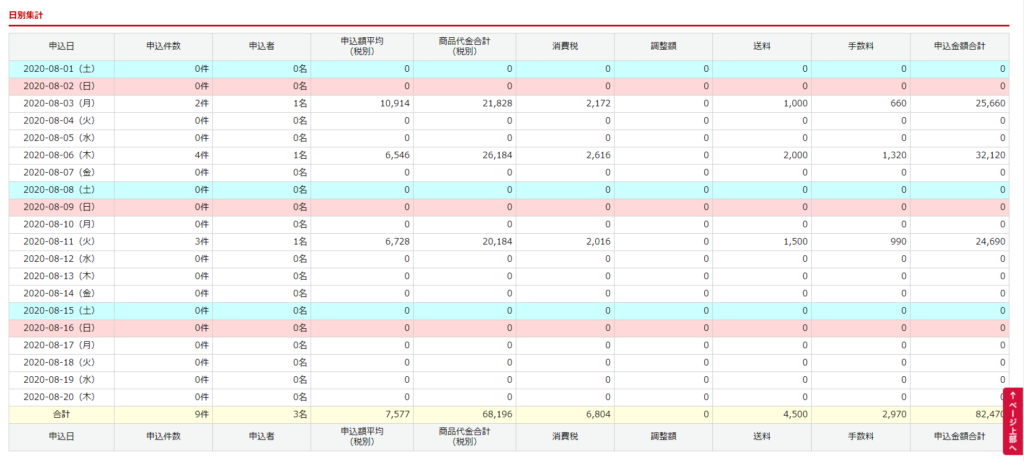Click the 6,804 total tax cell
The height and width of the screenshot is (461, 1024).
click(x=565, y=414)
